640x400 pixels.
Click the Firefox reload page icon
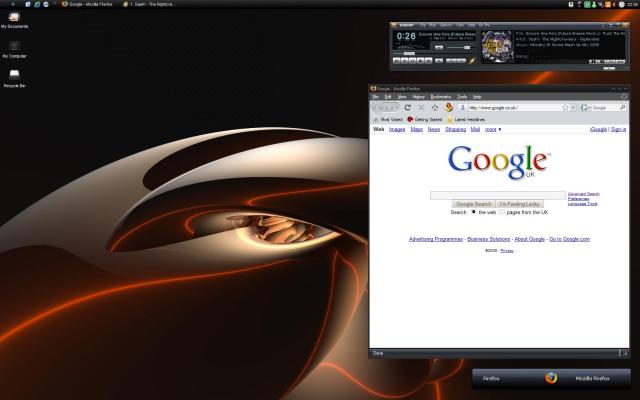coord(407,107)
